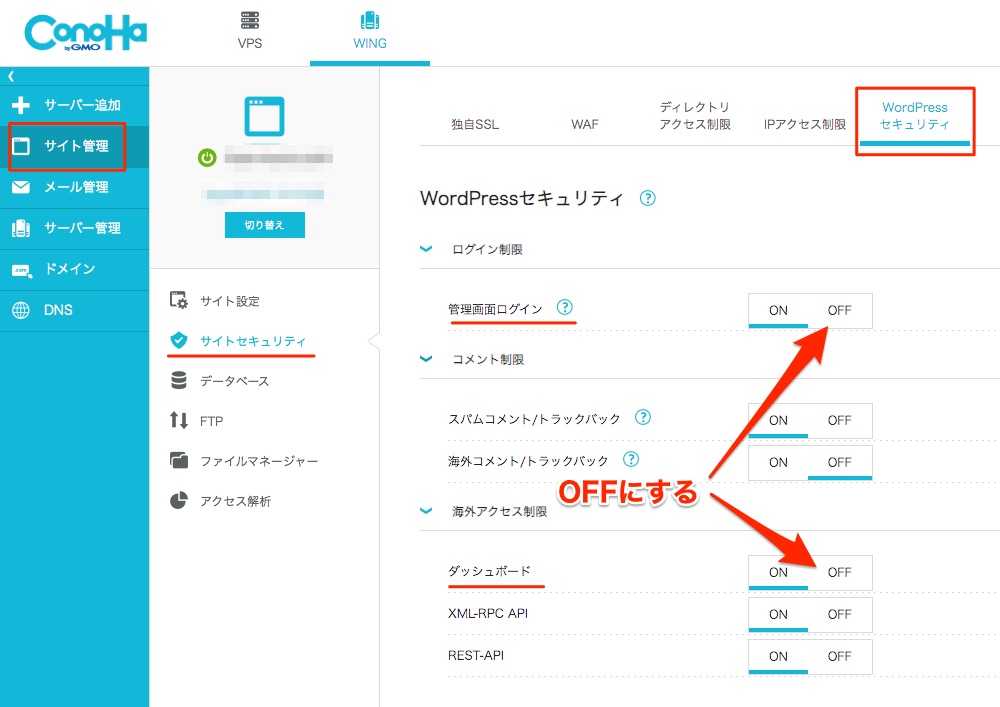Viewport: 1000px width, 707px height.
Task: Select FTP menu item
Action: click(x=212, y=421)
